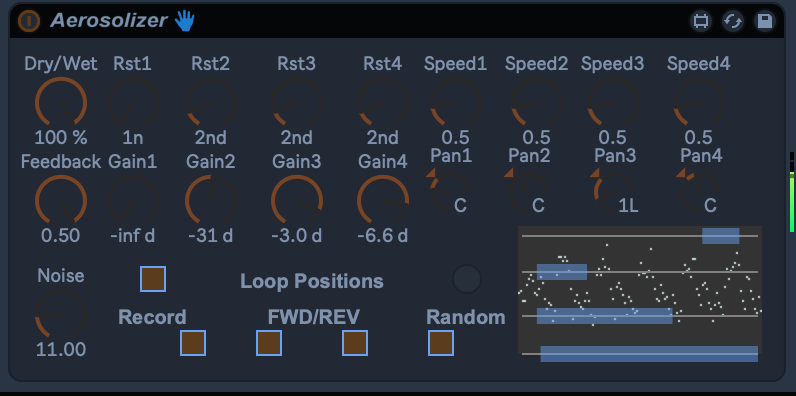Click the Pan3 modulation triangle indicator
The image size is (796, 396).
coord(595,173)
